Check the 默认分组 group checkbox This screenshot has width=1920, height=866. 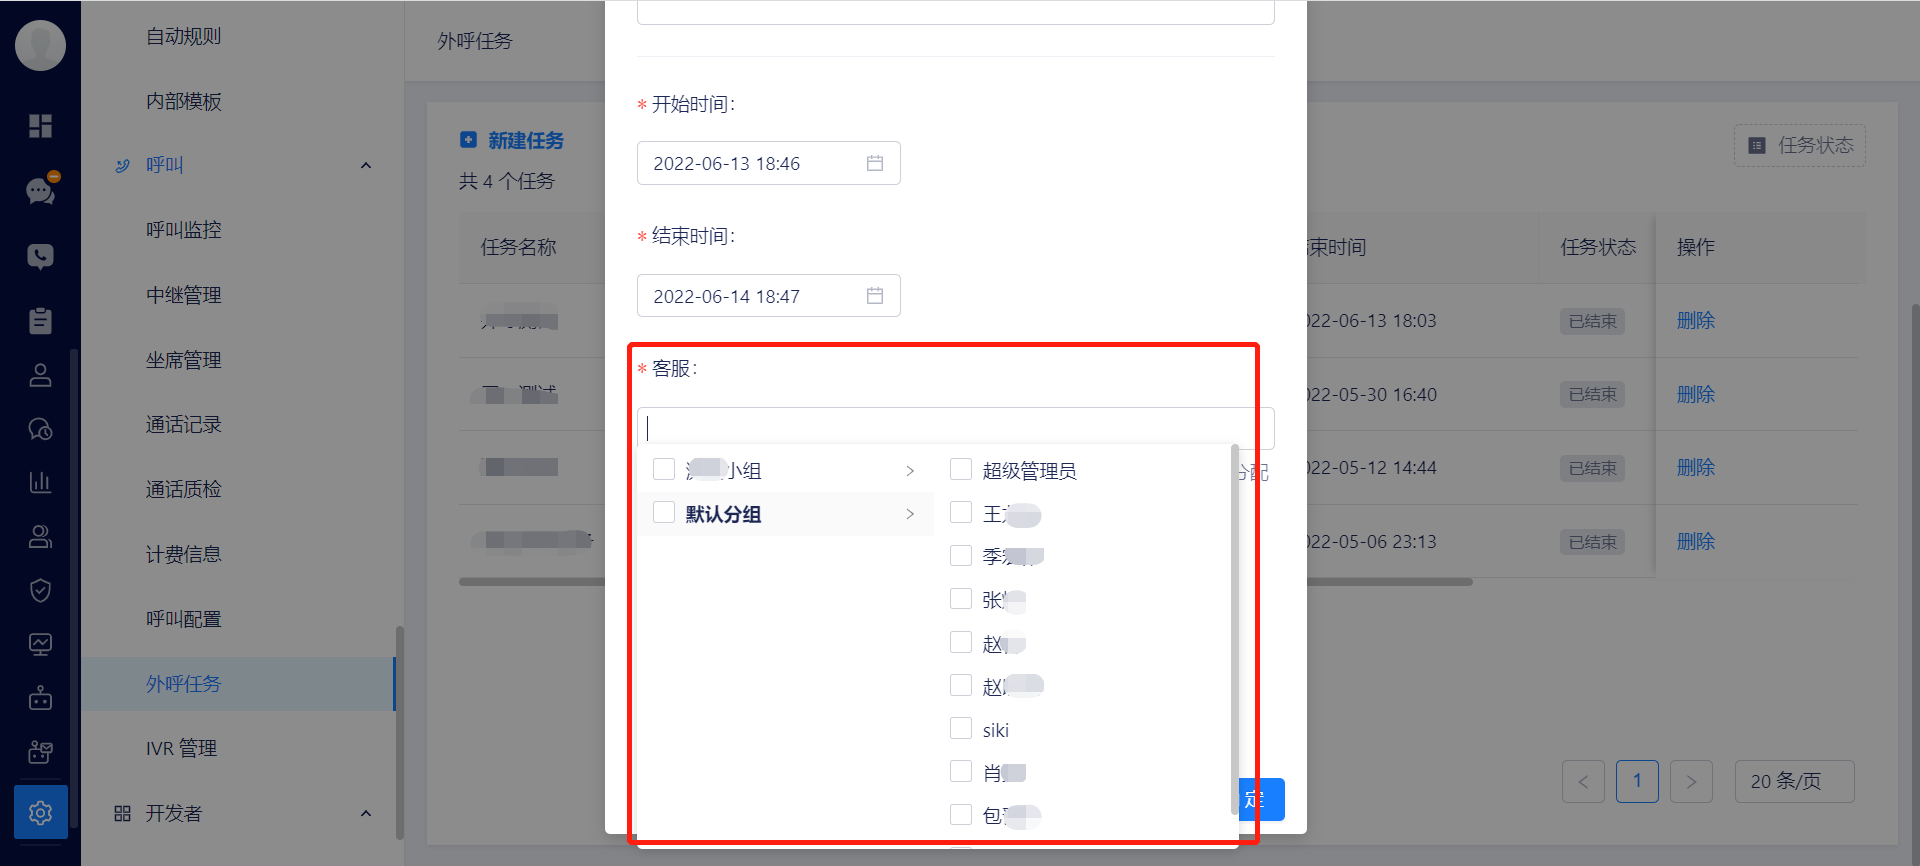(x=664, y=513)
